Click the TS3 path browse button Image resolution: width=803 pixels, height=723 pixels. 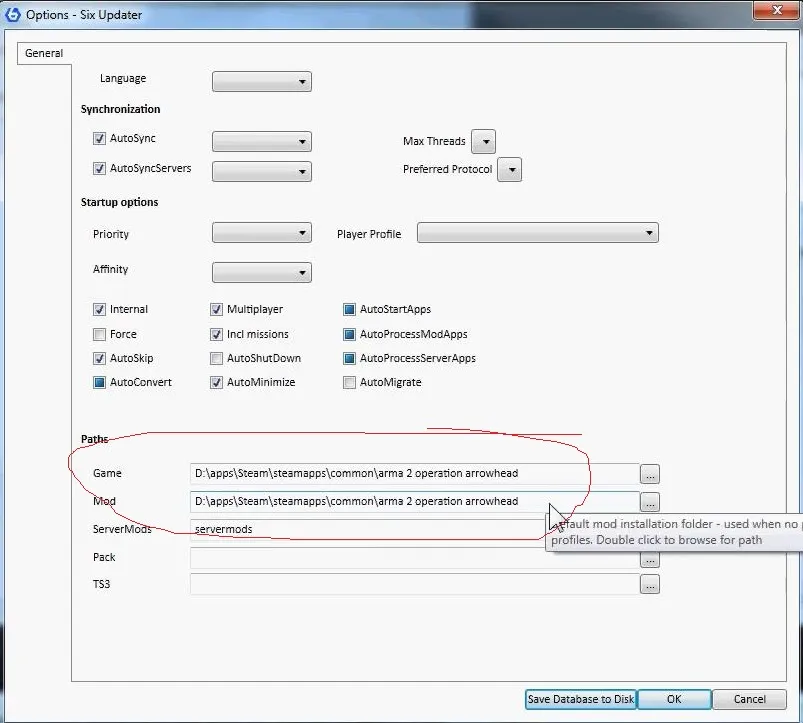[650, 585]
